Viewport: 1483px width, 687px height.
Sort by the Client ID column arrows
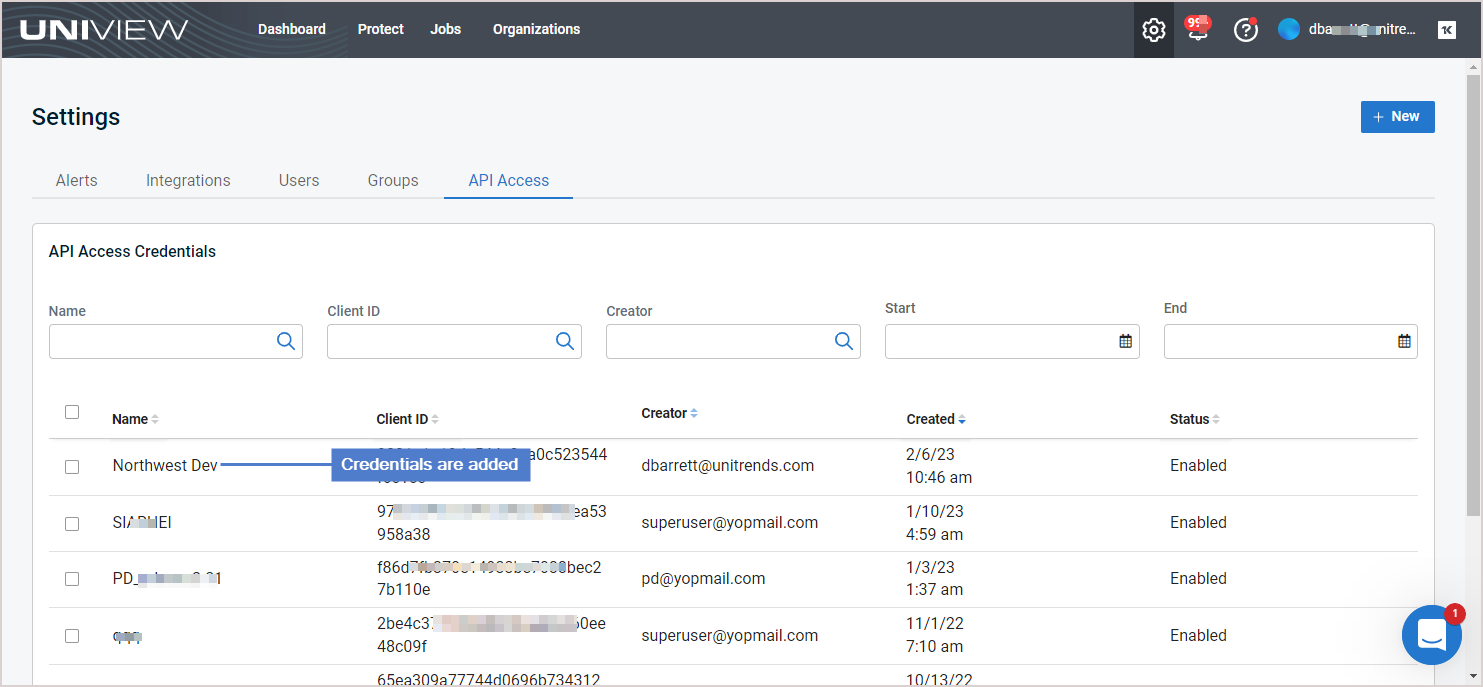click(x=435, y=419)
